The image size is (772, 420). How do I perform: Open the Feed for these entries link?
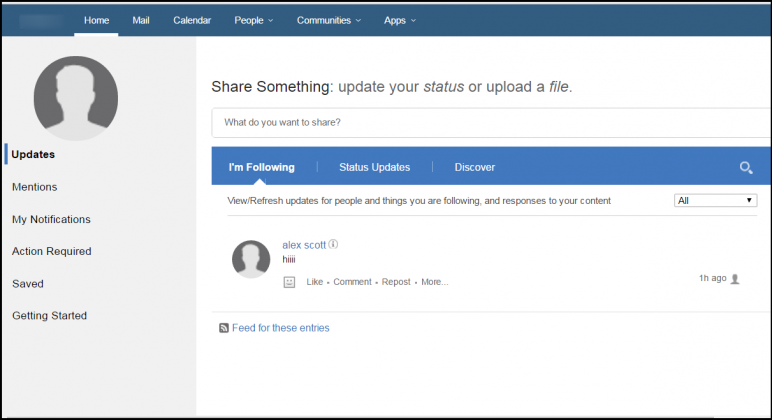point(280,328)
